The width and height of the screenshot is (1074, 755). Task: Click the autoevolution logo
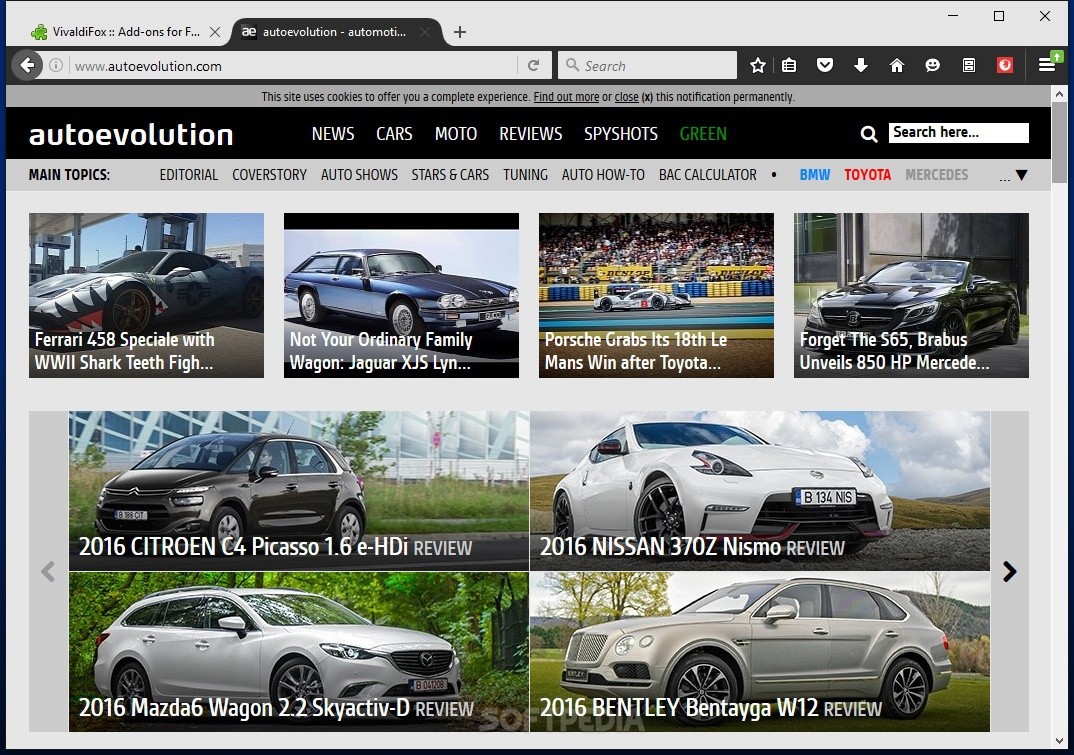[131, 134]
